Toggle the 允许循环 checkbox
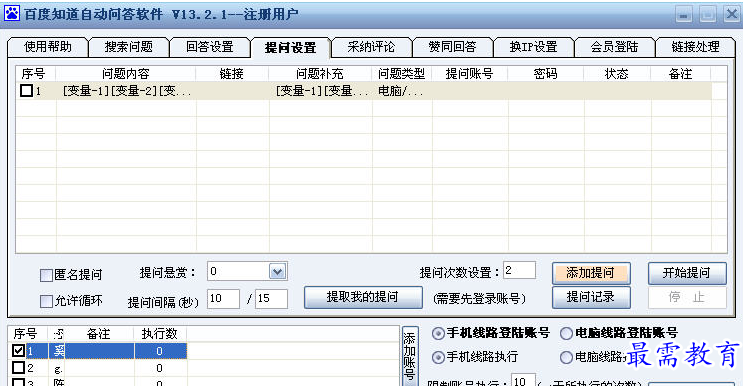Screen dimensions: 748x386 46,301
